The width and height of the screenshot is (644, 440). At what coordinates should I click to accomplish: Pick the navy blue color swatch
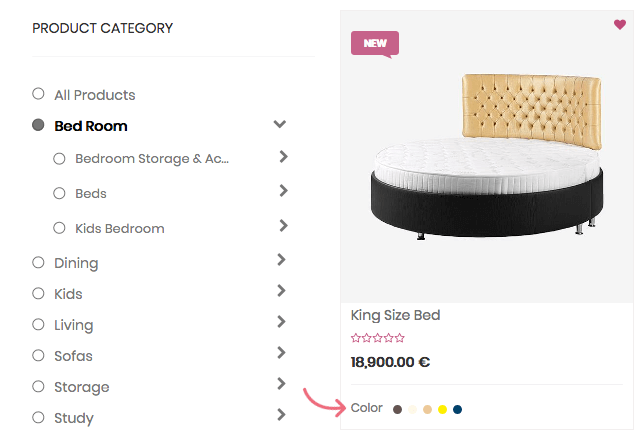tap(457, 409)
